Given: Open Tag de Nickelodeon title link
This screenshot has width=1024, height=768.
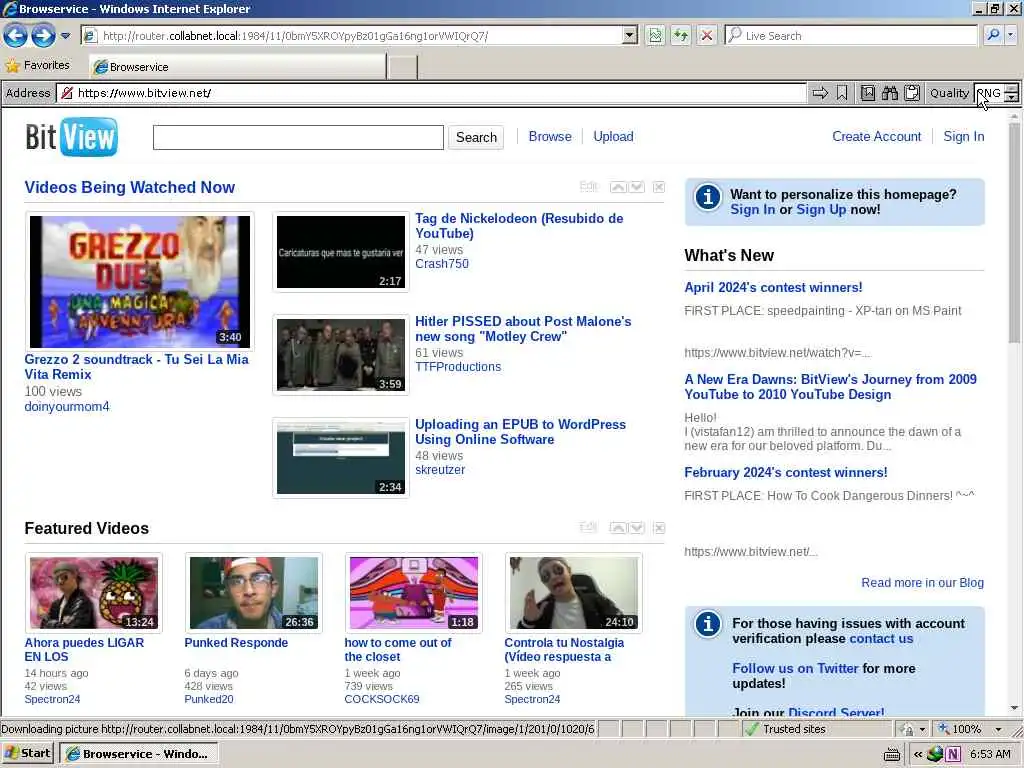Looking at the screenshot, I should [x=519, y=225].
